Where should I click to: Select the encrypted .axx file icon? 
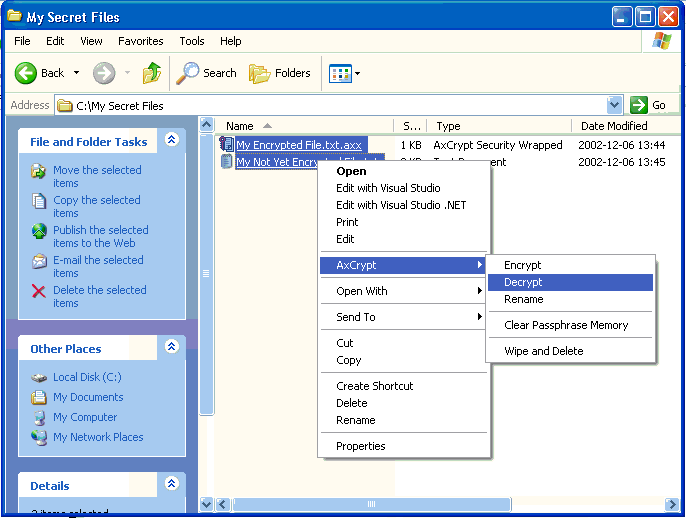(x=226, y=145)
